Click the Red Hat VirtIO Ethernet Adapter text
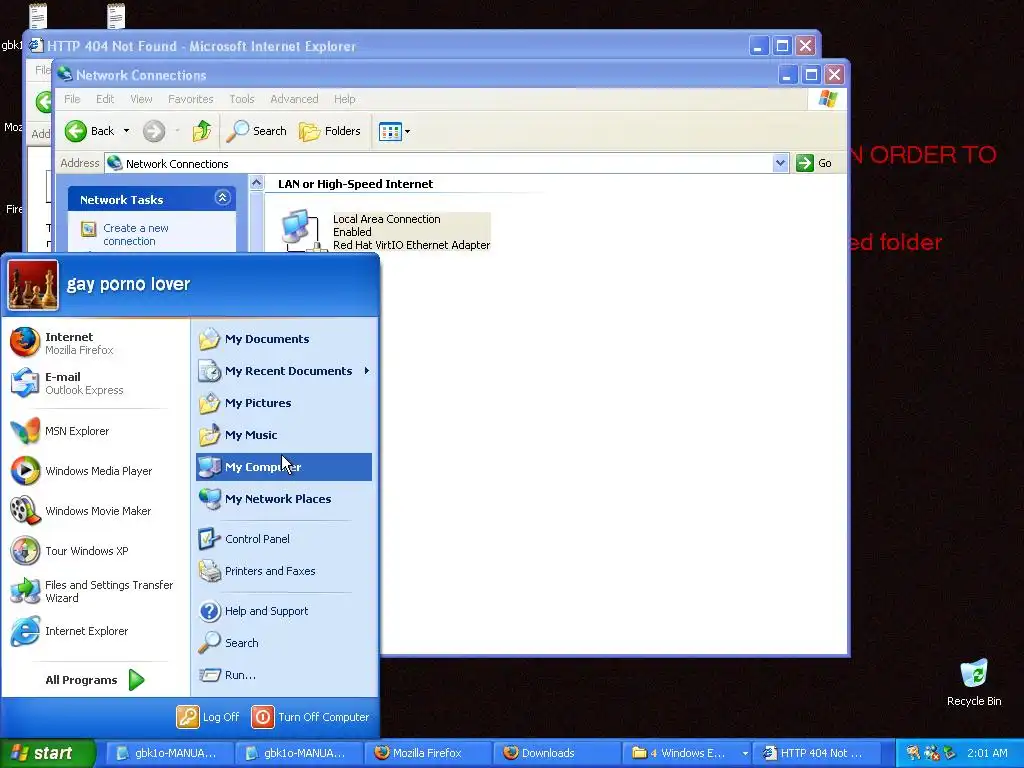 [x=411, y=245]
